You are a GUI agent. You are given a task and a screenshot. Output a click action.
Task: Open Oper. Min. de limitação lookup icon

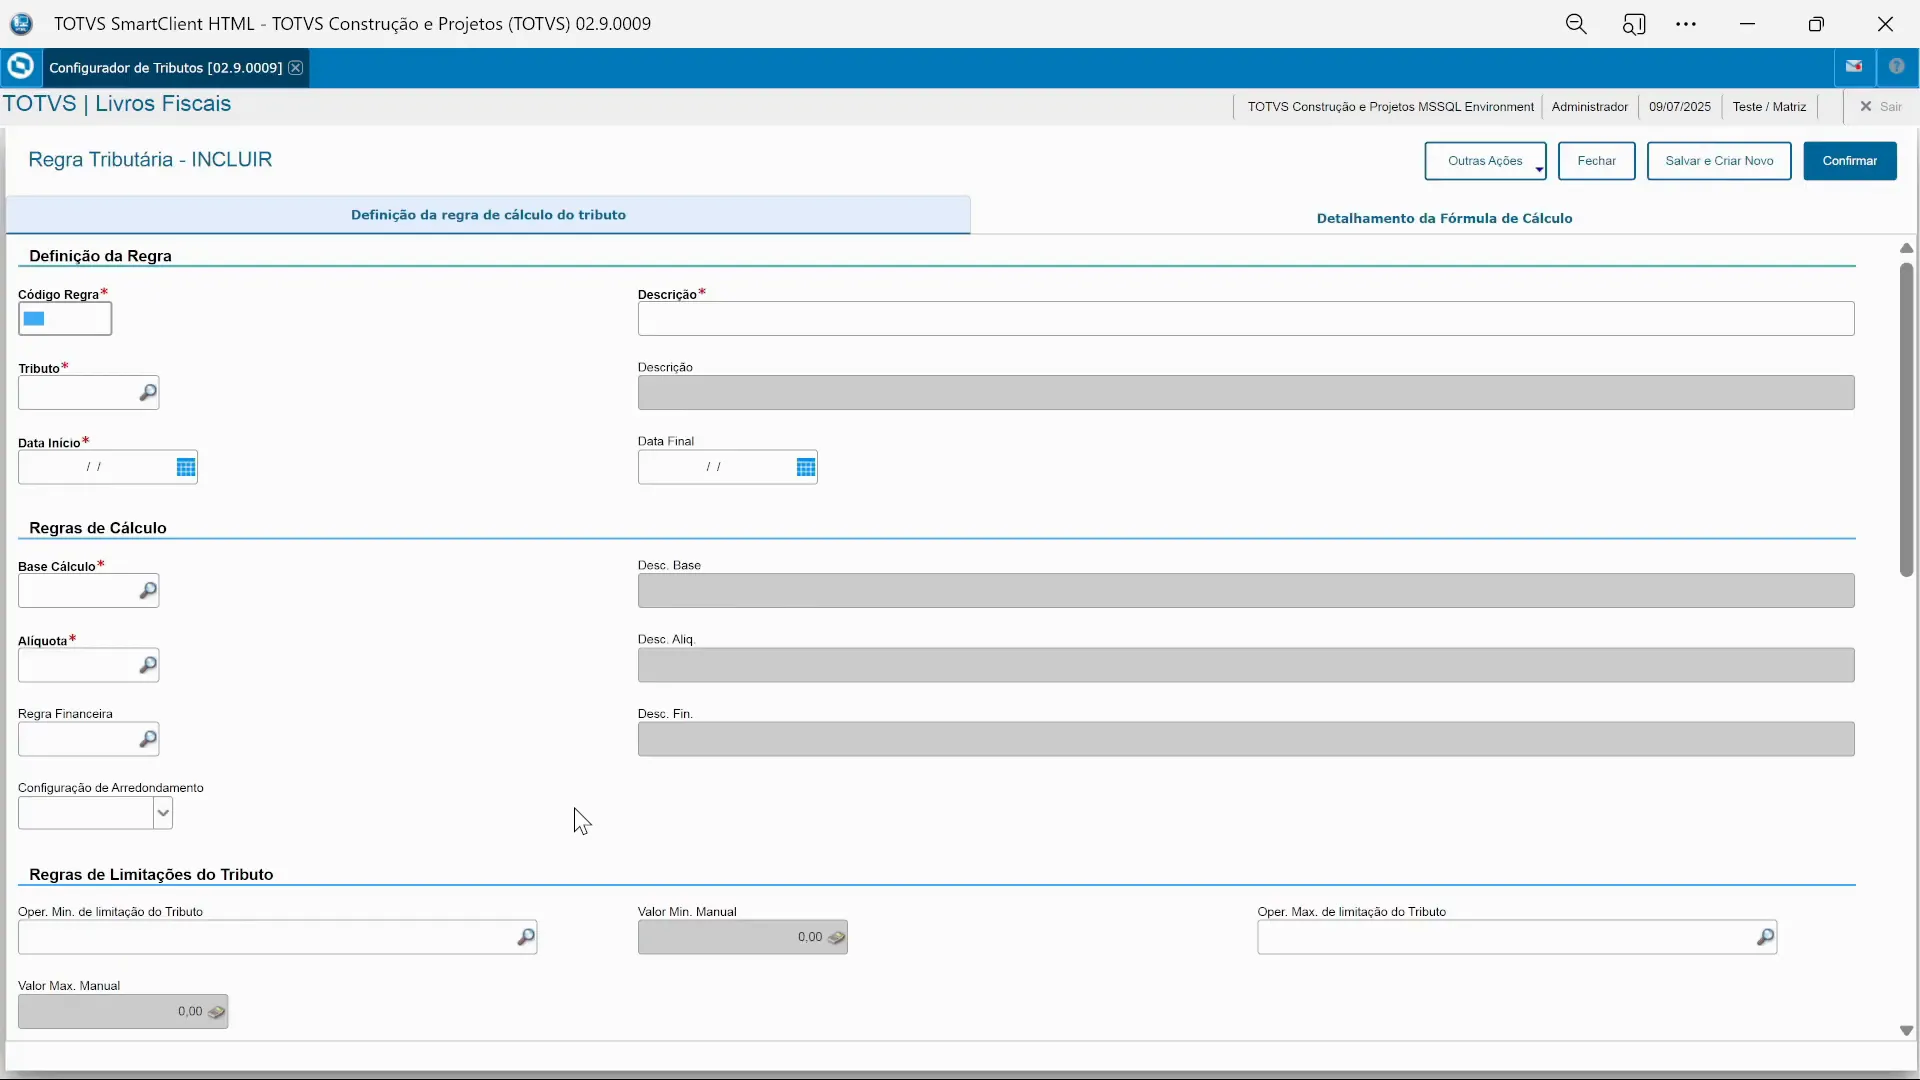[526, 937]
